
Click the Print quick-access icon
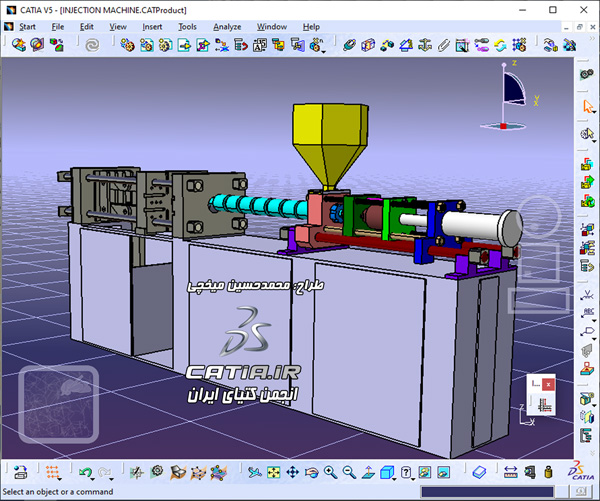tap(20, 472)
